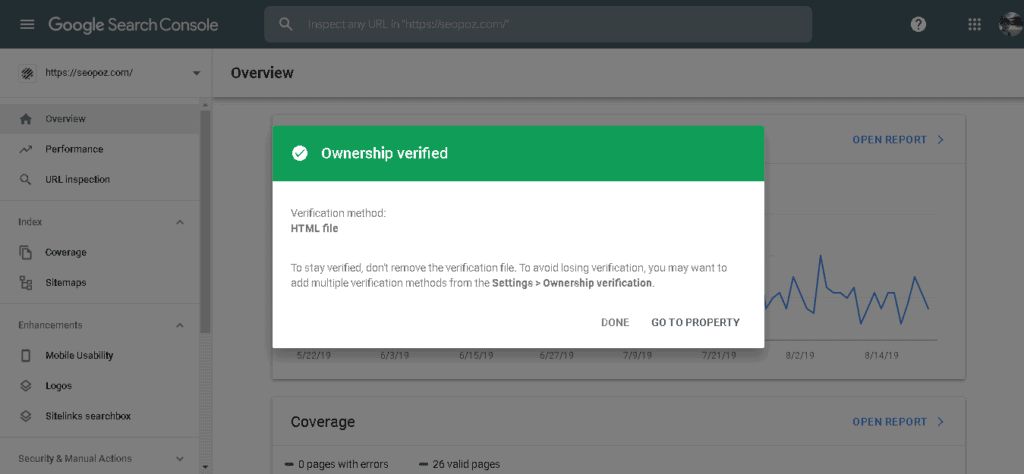This screenshot has height=474, width=1024.
Task: Click the green verified checkmark icon
Action: (x=300, y=153)
